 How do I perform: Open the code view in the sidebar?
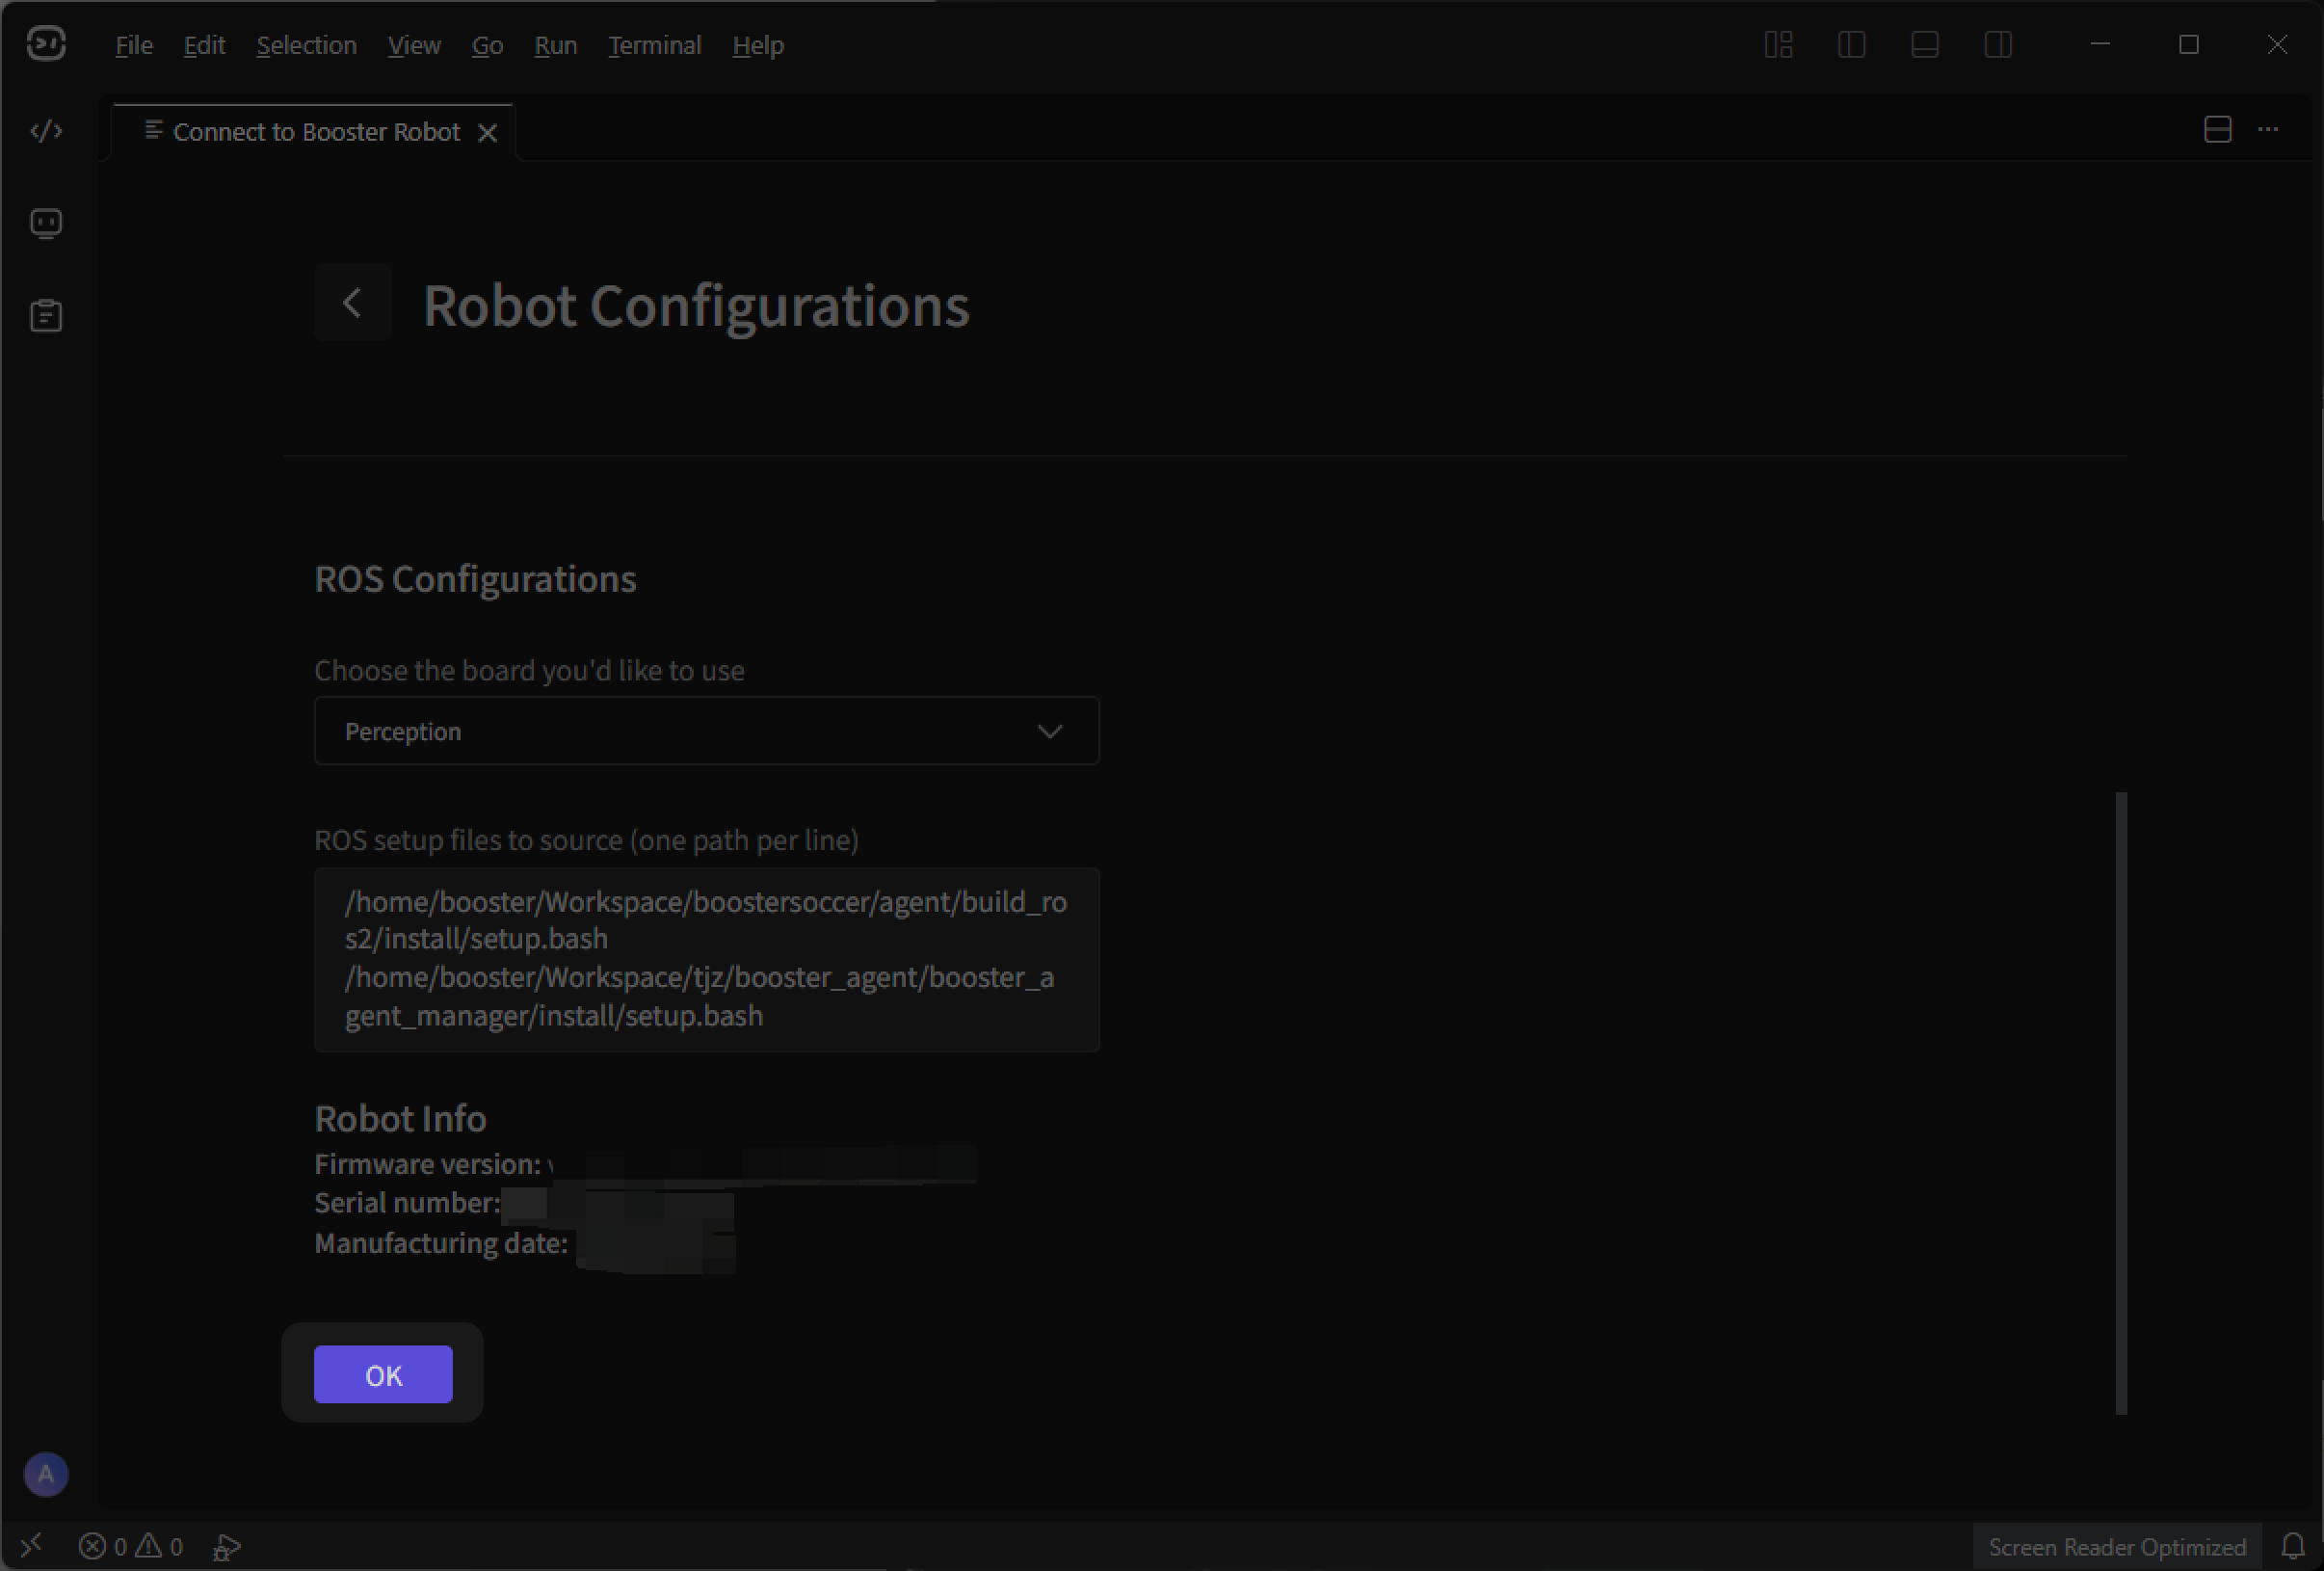click(46, 131)
